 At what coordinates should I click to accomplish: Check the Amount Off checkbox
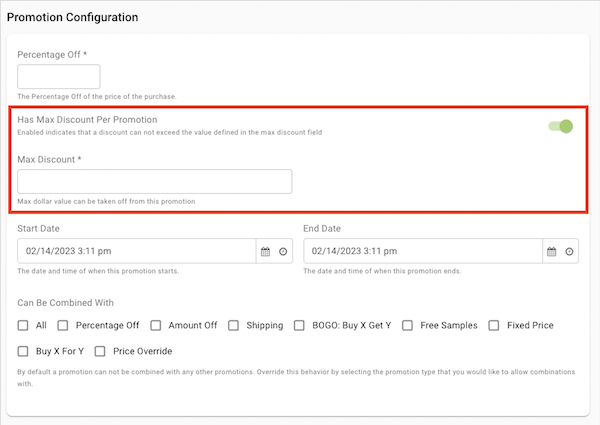pyautogui.click(x=156, y=326)
